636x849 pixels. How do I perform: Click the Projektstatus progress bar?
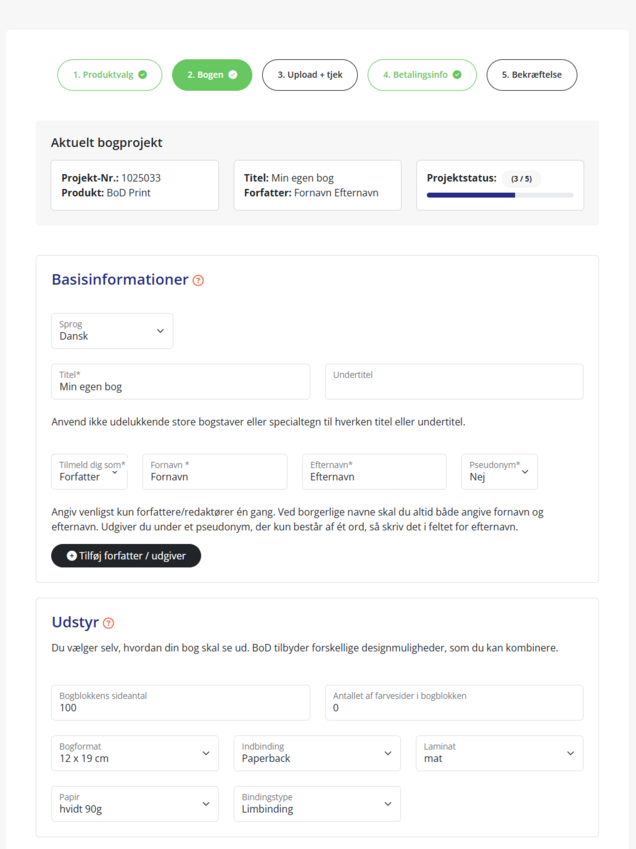(x=499, y=195)
